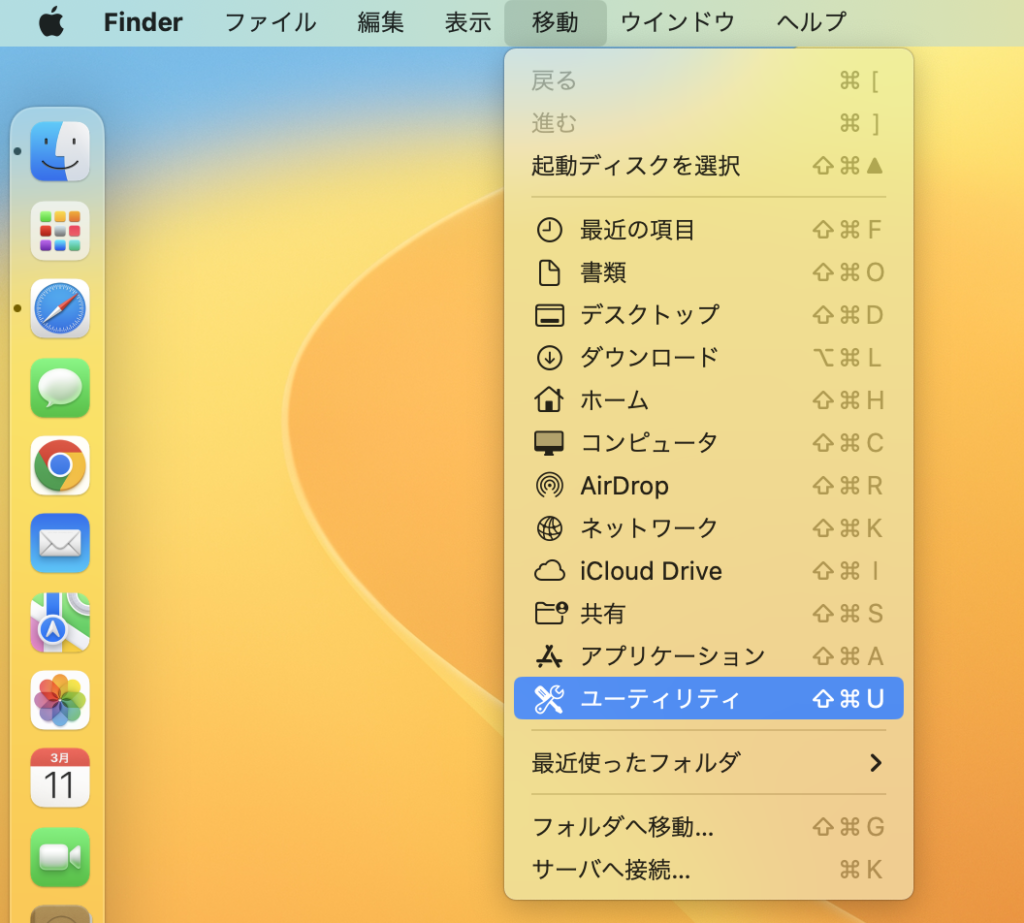Open Maps from the Dock
Screen dimensions: 1024x923
pyautogui.click(x=60, y=623)
